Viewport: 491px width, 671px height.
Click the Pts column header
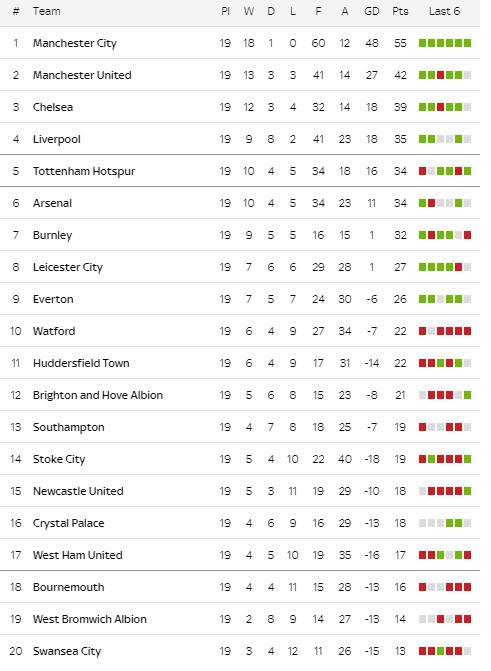point(400,11)
